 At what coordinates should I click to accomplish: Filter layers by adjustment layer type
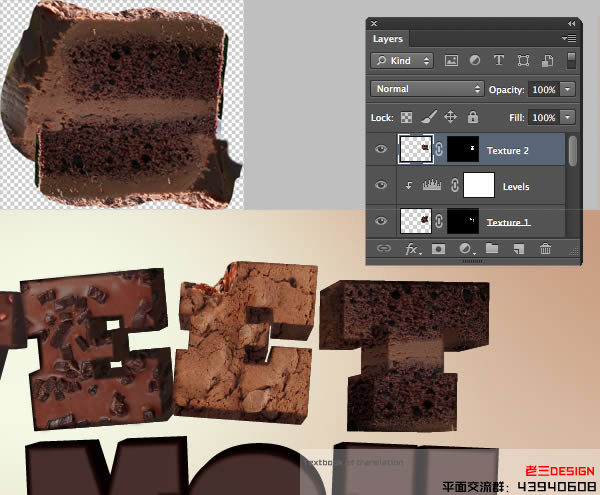476,61
